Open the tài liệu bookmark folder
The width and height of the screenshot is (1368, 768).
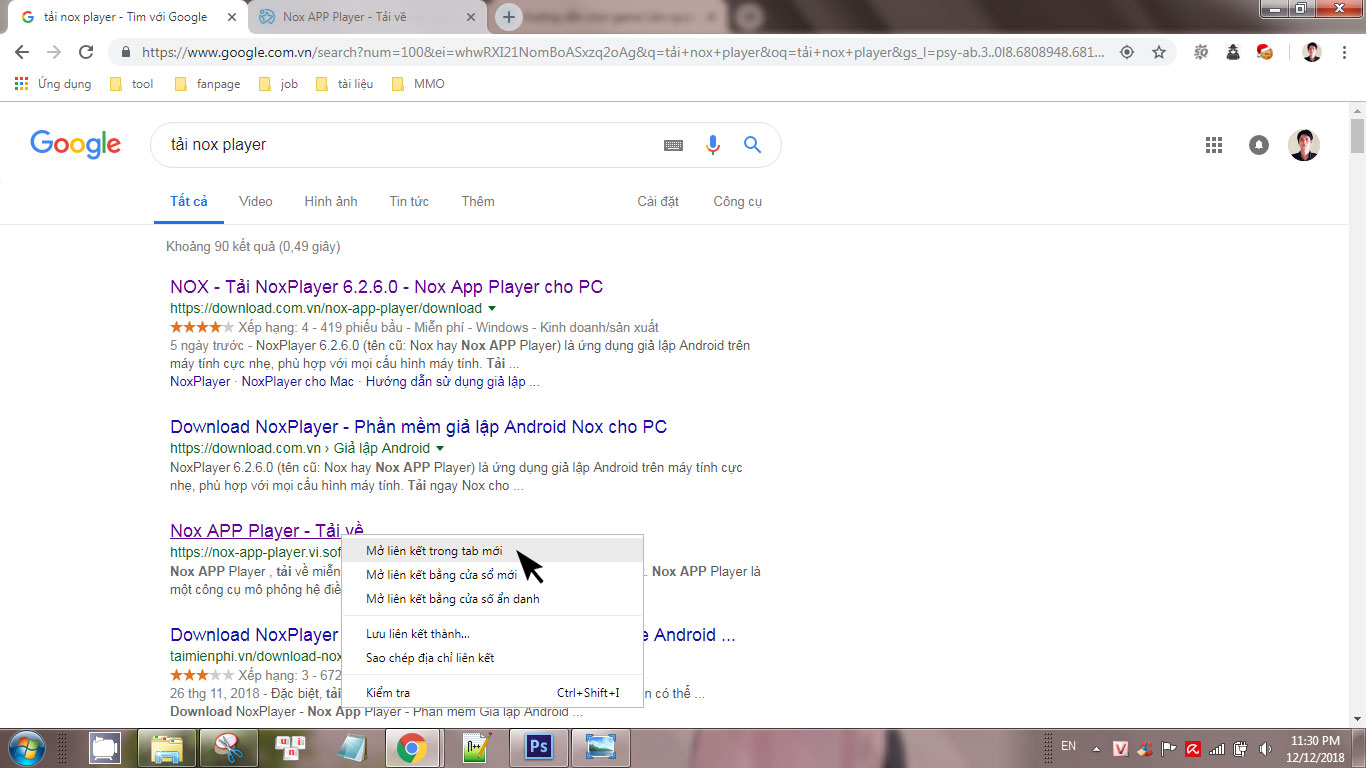[x=344, y=84]
